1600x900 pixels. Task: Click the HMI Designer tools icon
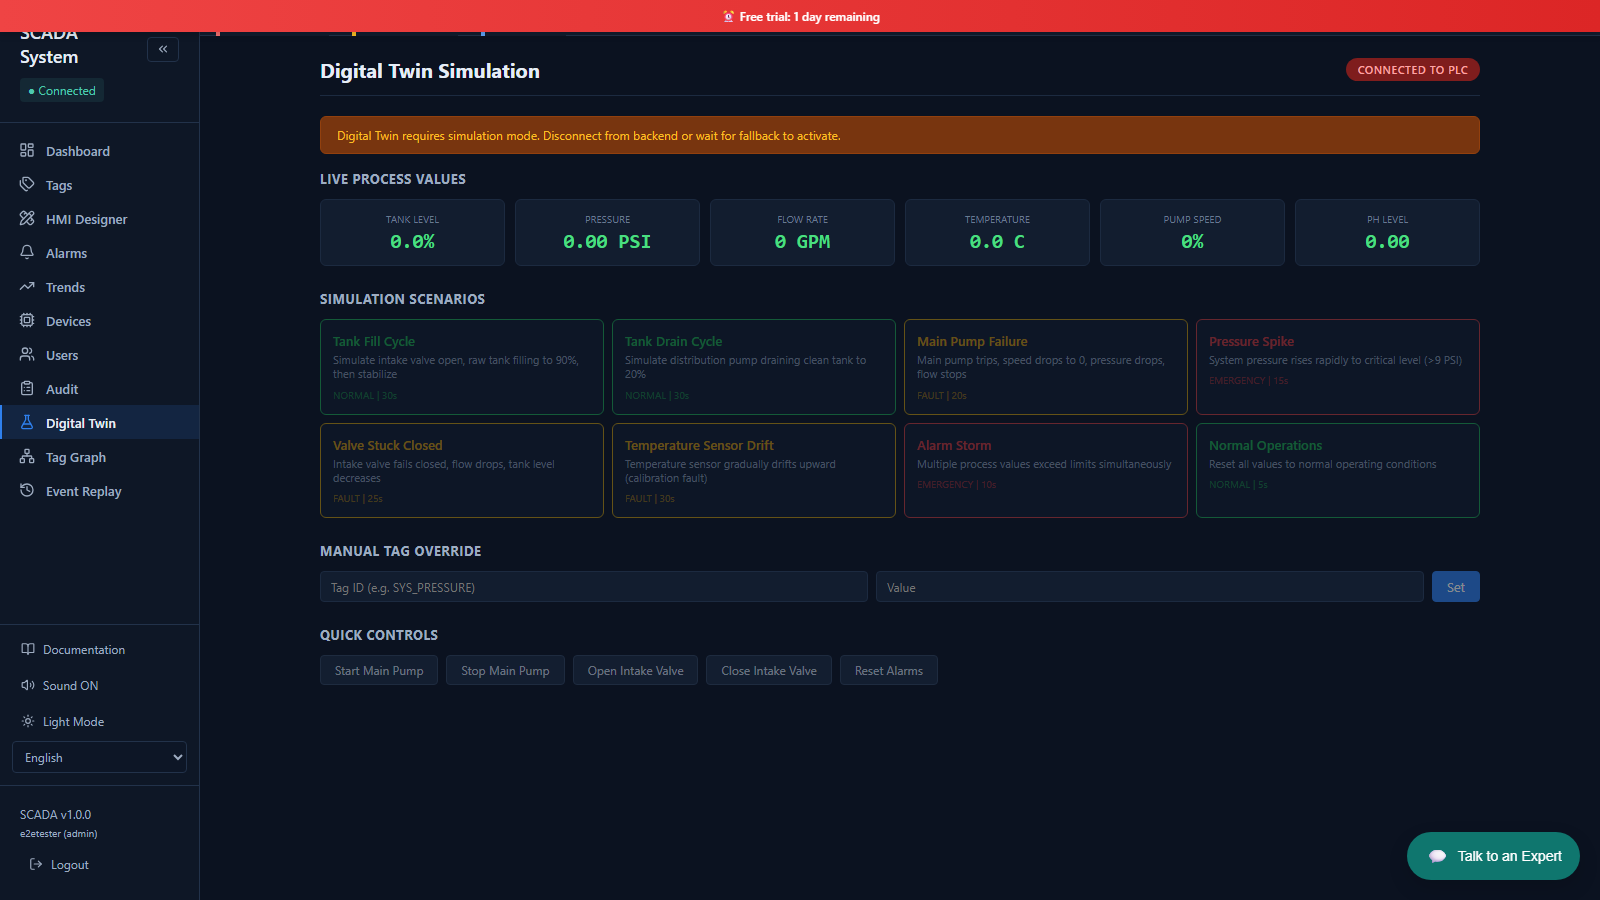27,218
